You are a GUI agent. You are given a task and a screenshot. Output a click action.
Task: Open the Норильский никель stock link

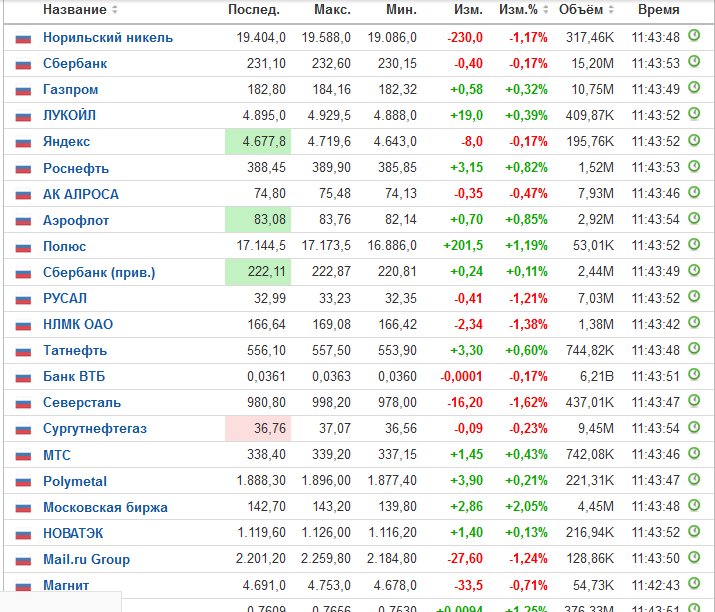108,37
